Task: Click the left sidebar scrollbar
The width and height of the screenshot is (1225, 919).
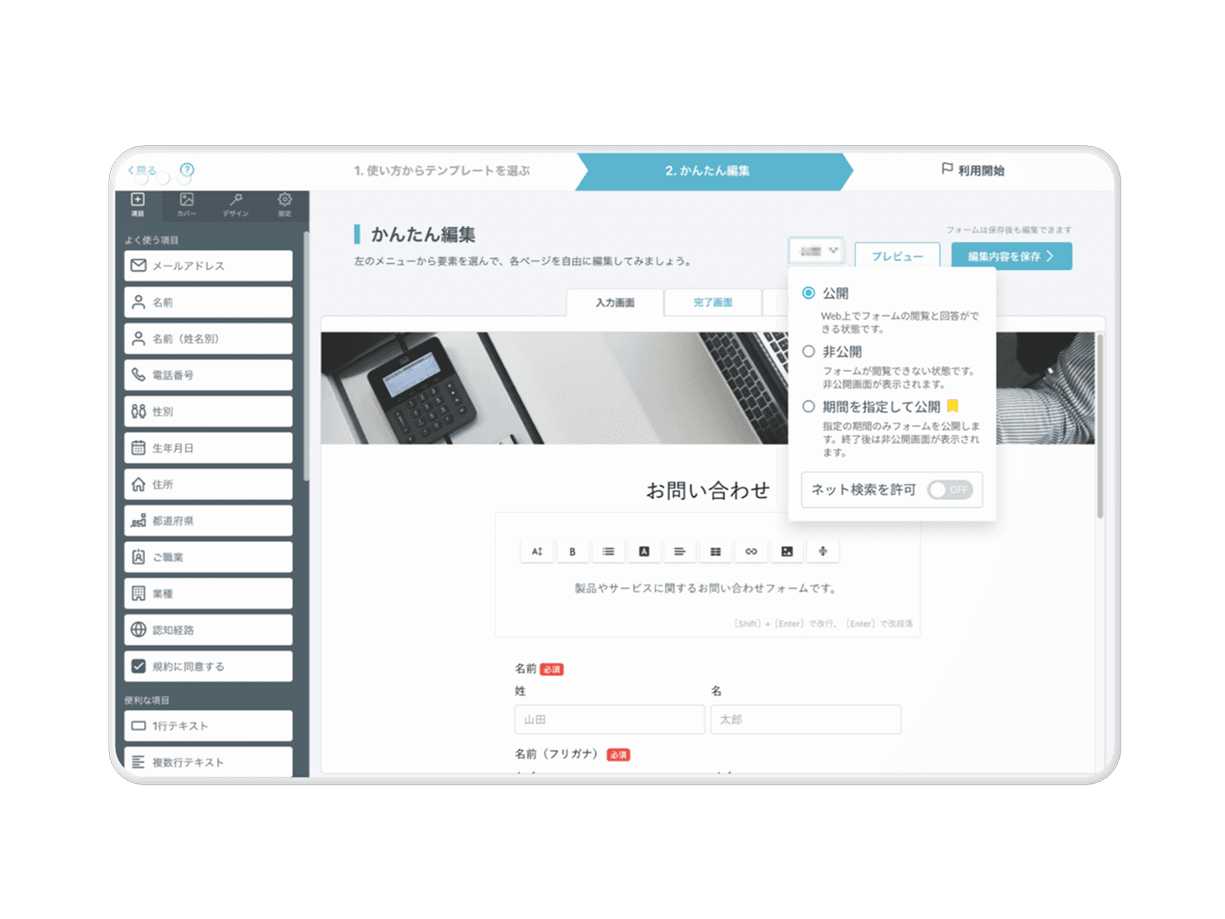Action: (305, 355)
